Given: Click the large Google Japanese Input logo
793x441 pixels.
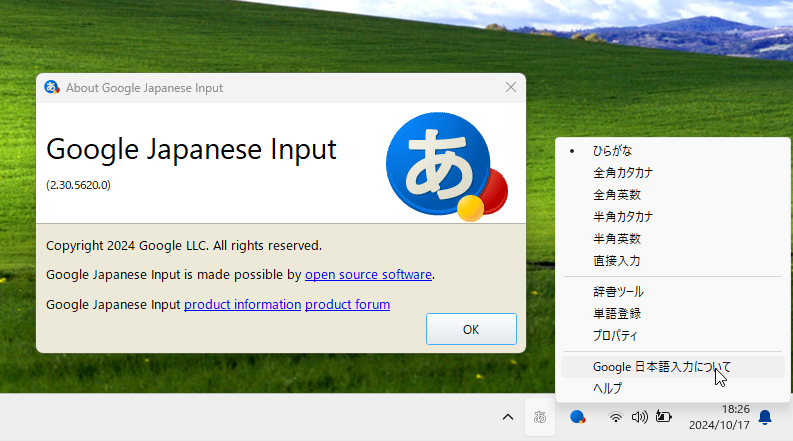Looking at the screenshot, I should pyautogui.click(x=447, y=166).
